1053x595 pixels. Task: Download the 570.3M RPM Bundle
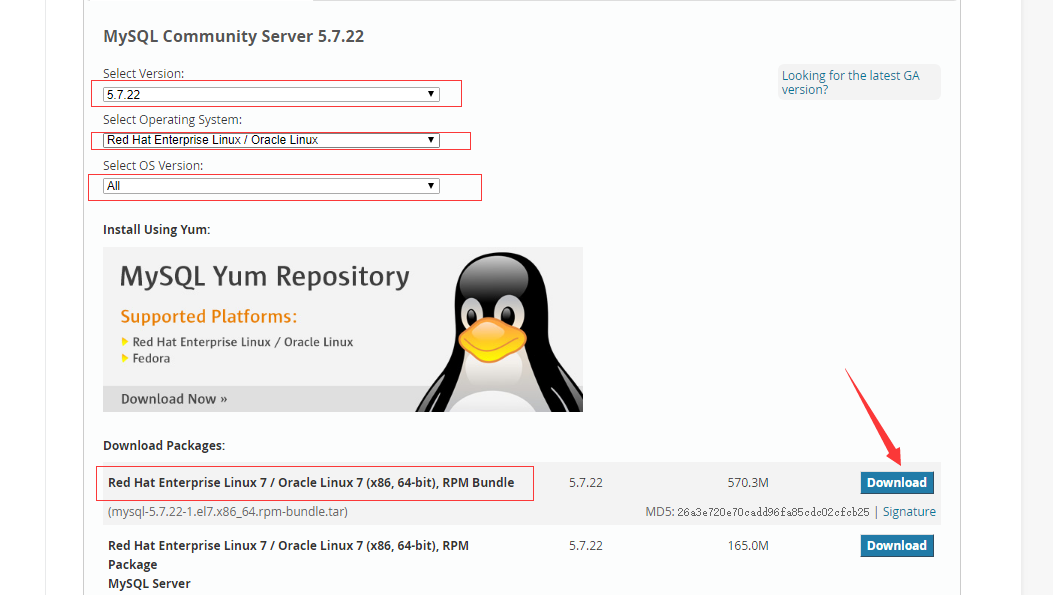coord(897,482)
